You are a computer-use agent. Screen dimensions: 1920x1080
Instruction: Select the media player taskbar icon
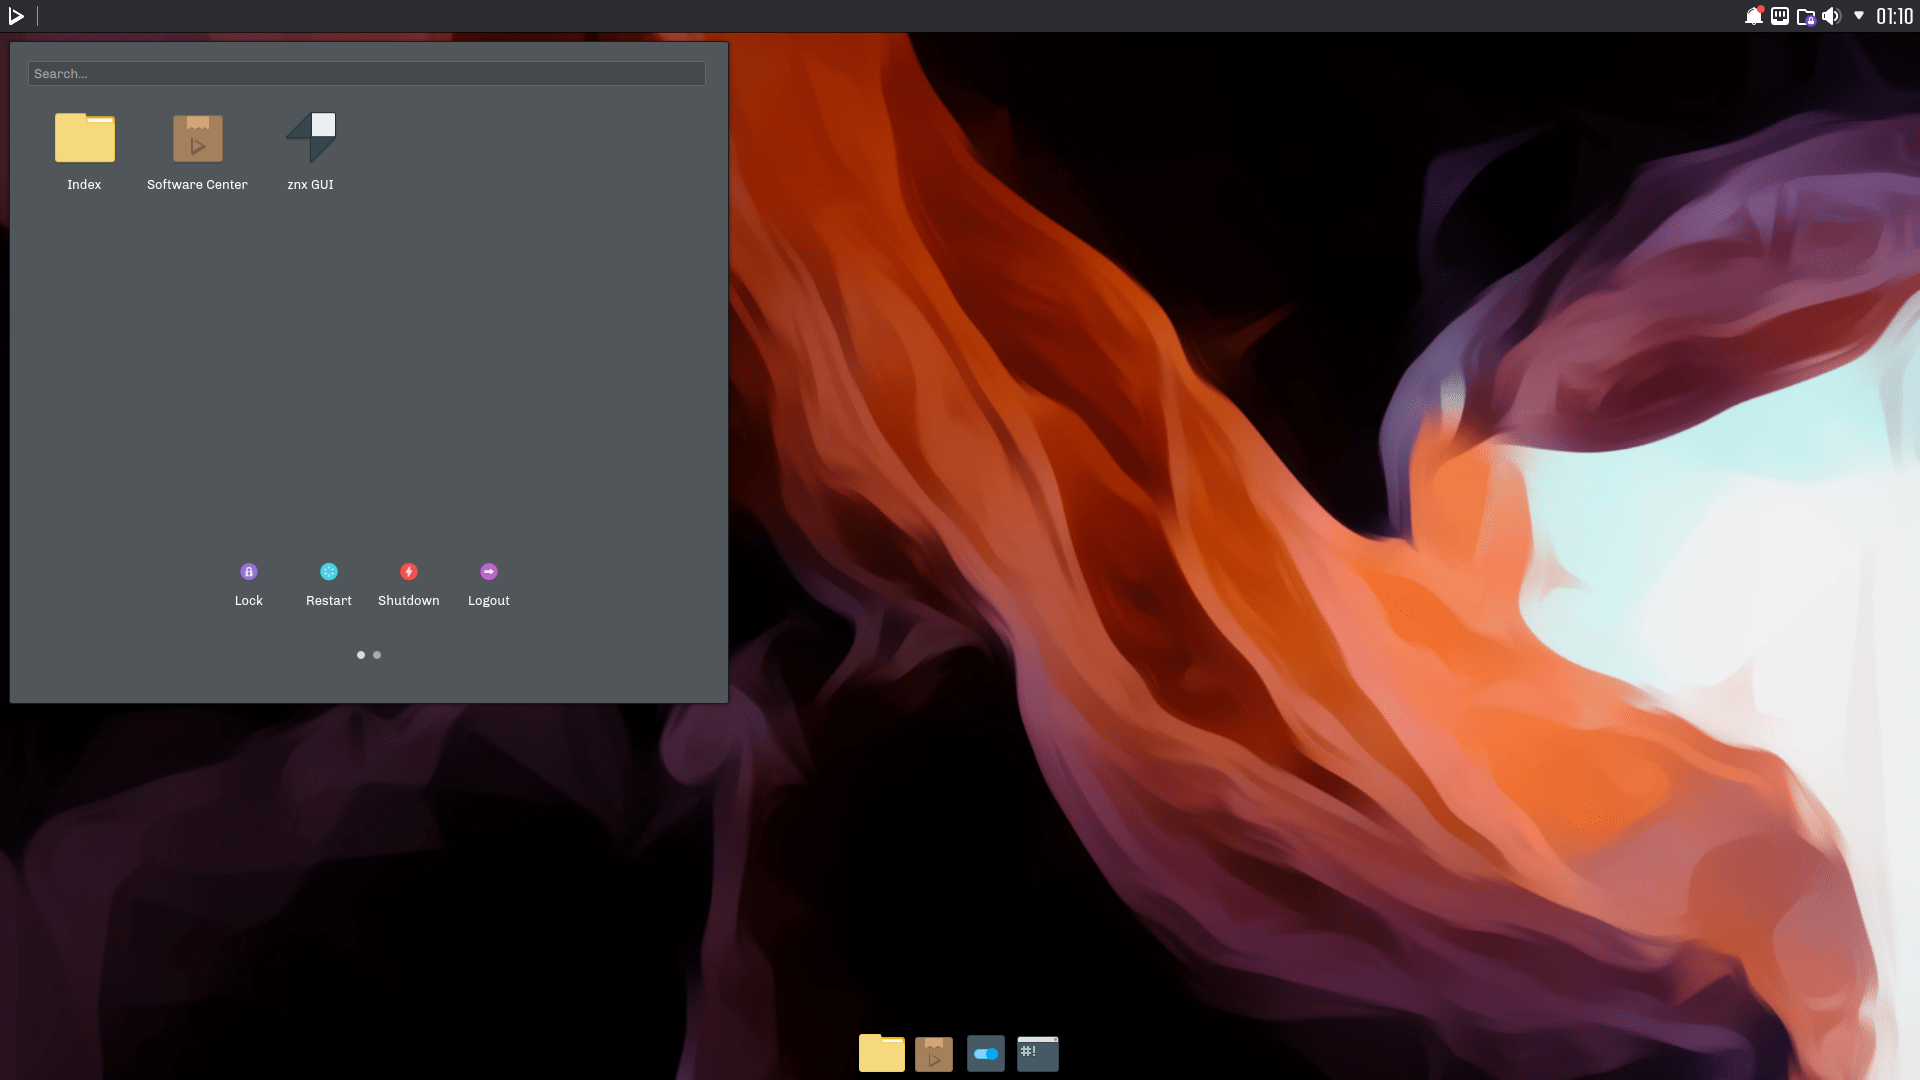[932, 1052]
